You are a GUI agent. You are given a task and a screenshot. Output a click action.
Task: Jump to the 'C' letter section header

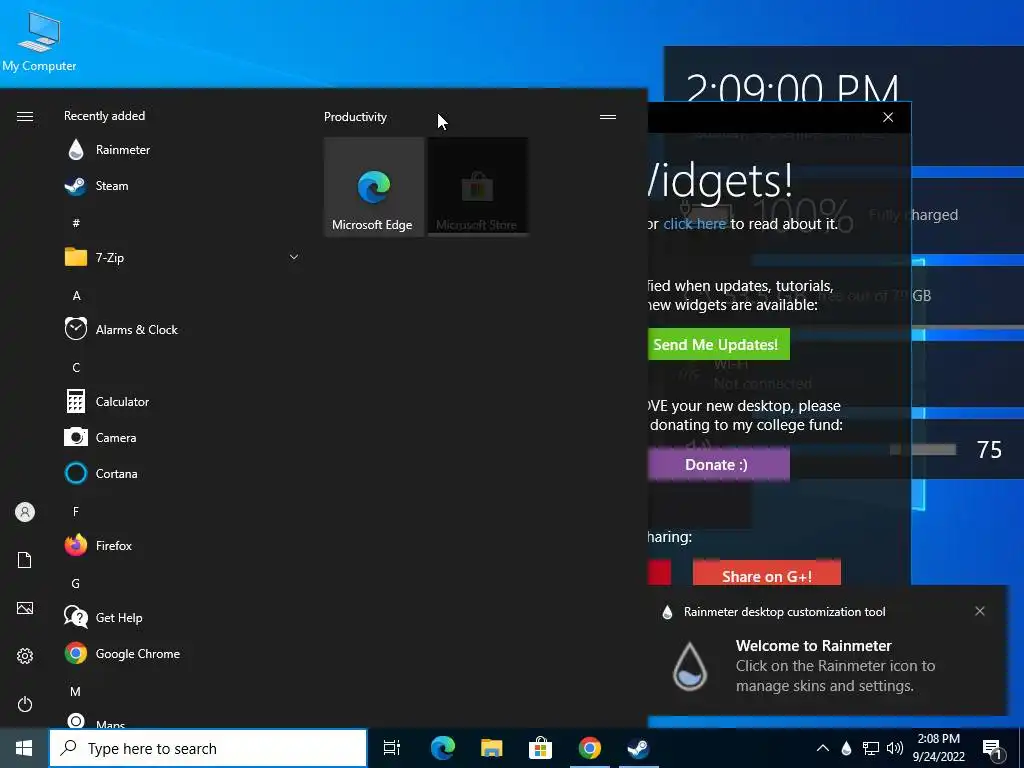pyautogui.click(x=76, y=367)
